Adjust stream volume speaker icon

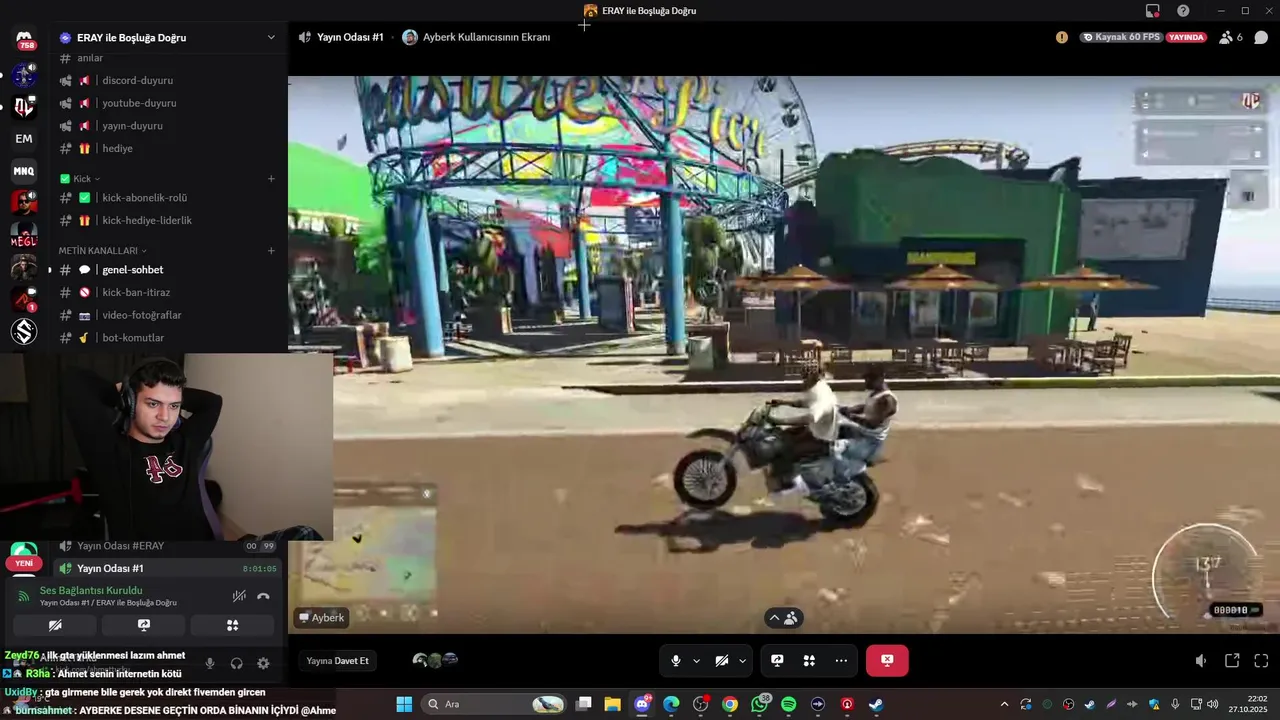1201,661
